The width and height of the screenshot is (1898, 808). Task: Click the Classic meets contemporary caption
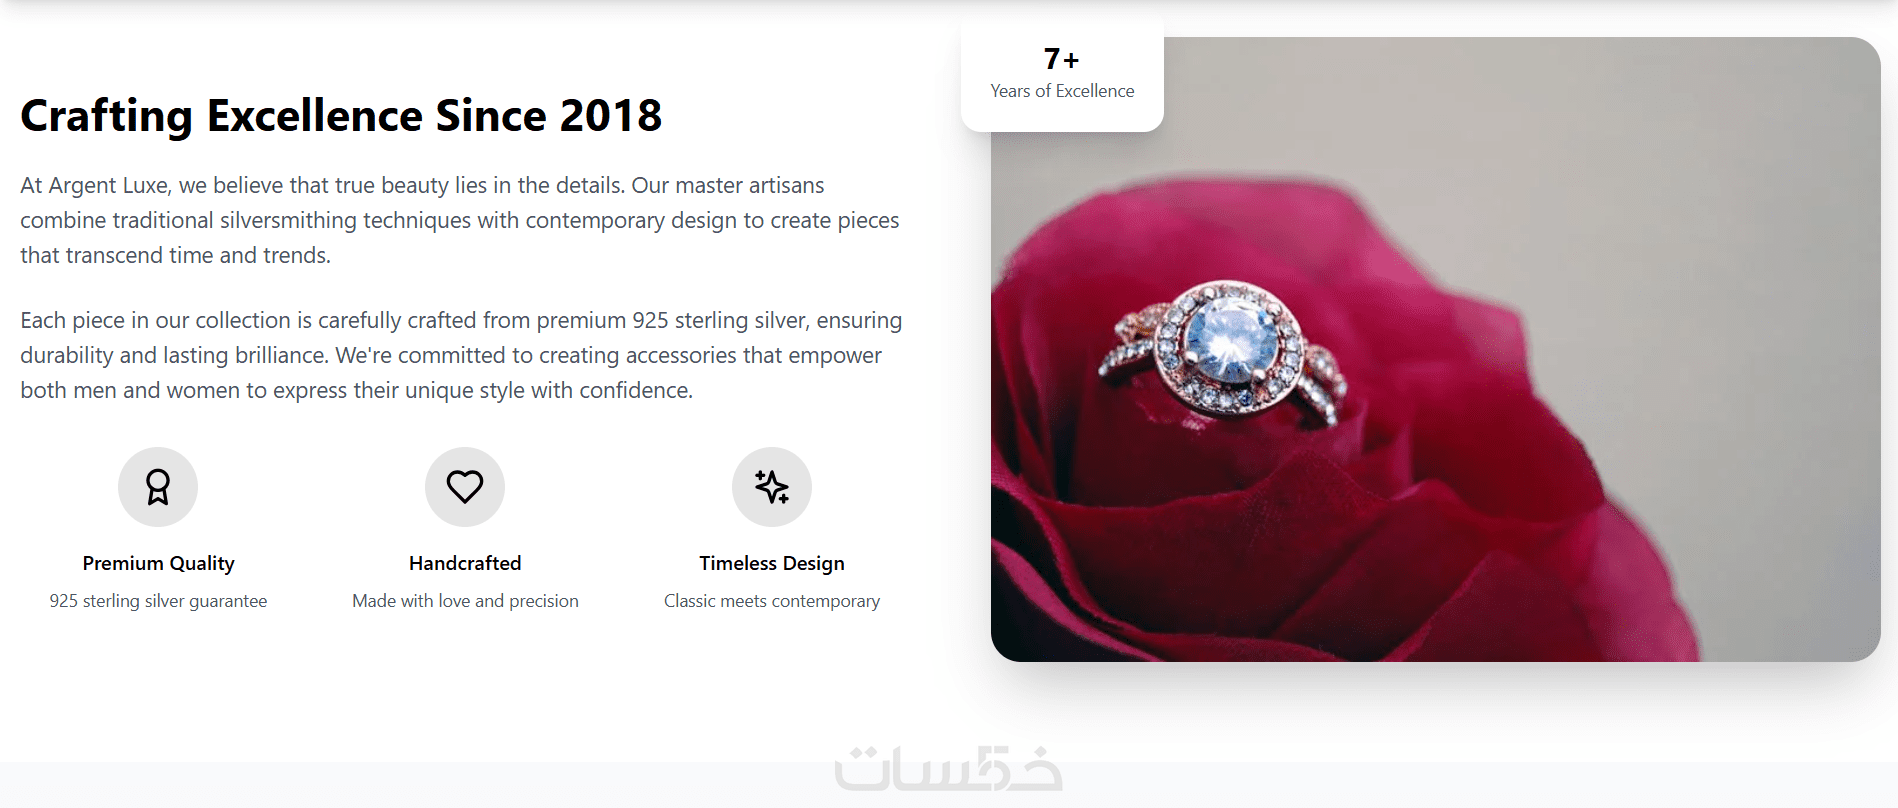pyautogui.click(x=772, y=601)
